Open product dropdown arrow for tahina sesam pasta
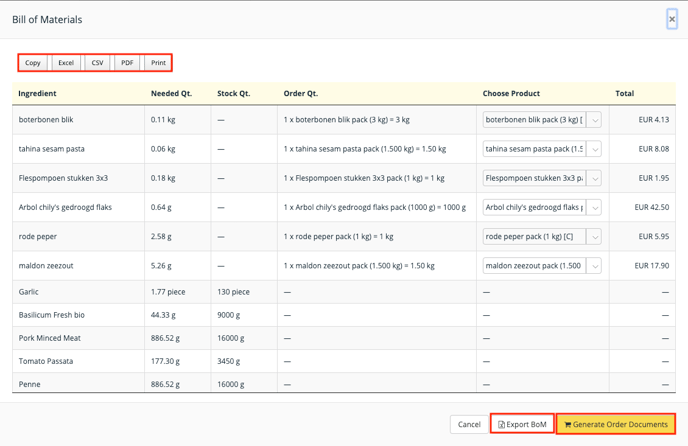Screen dimensions: 688x446 point(594,149)
